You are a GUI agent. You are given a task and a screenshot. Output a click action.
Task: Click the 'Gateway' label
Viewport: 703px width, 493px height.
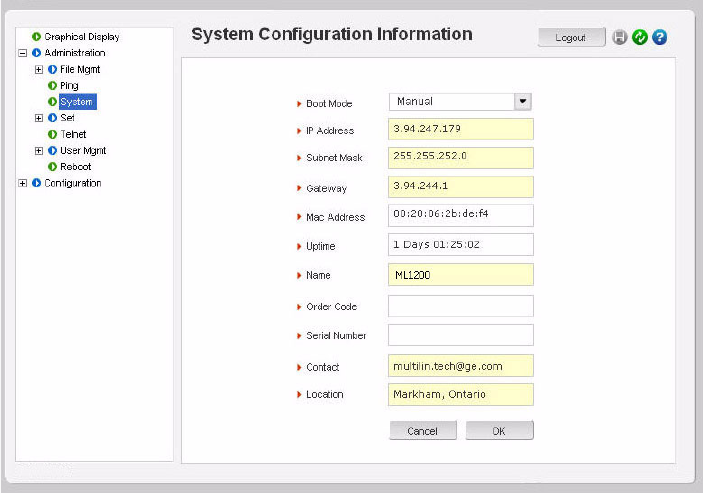click(x=326, y=189)
